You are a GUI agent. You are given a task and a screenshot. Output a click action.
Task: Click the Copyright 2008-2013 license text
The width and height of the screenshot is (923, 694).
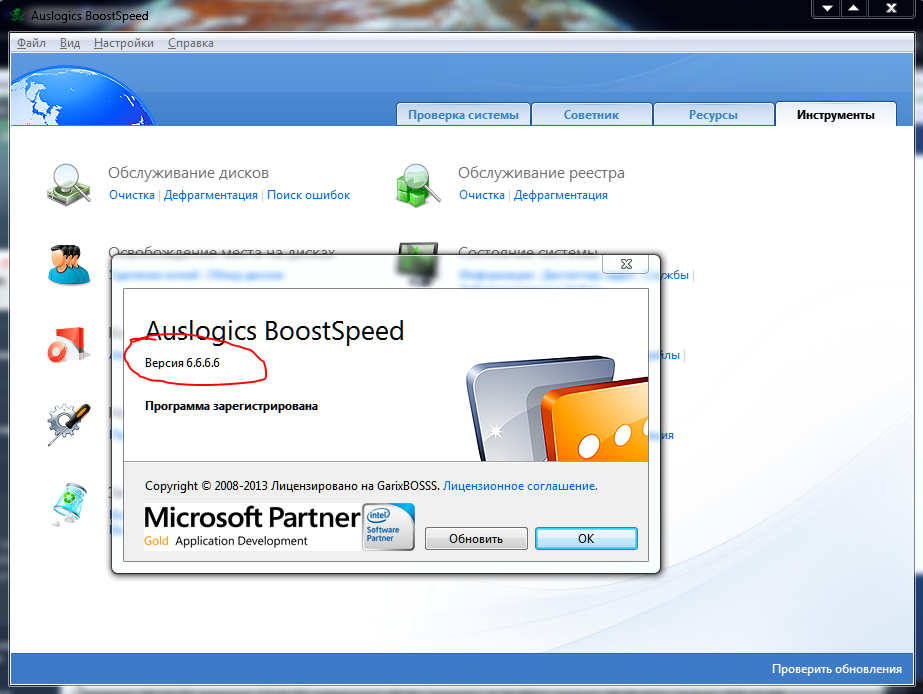[293, 486]
